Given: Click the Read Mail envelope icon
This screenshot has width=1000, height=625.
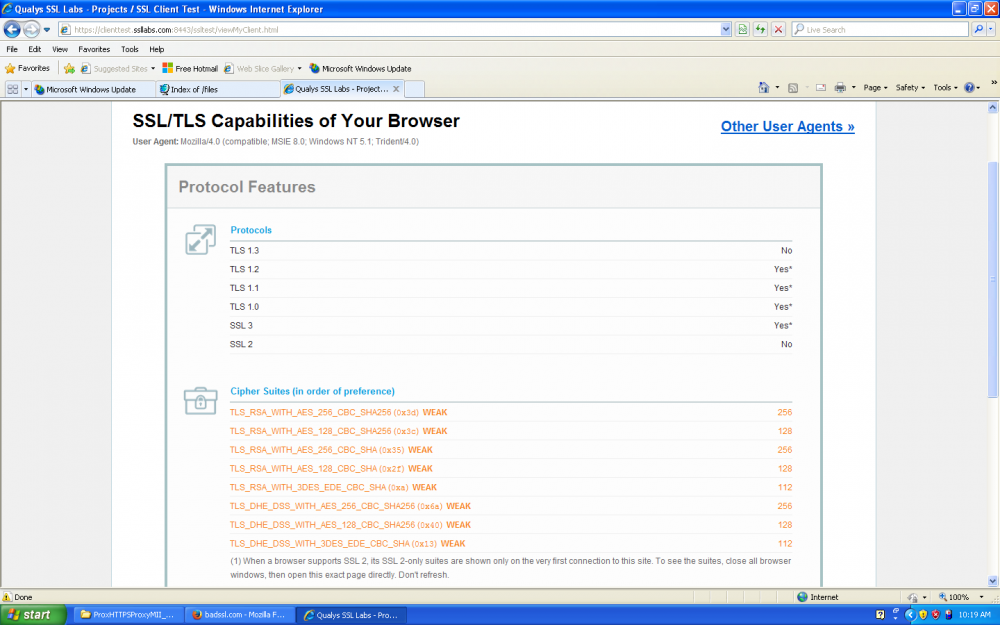Looking at the screenshot, I should (820, 87).
